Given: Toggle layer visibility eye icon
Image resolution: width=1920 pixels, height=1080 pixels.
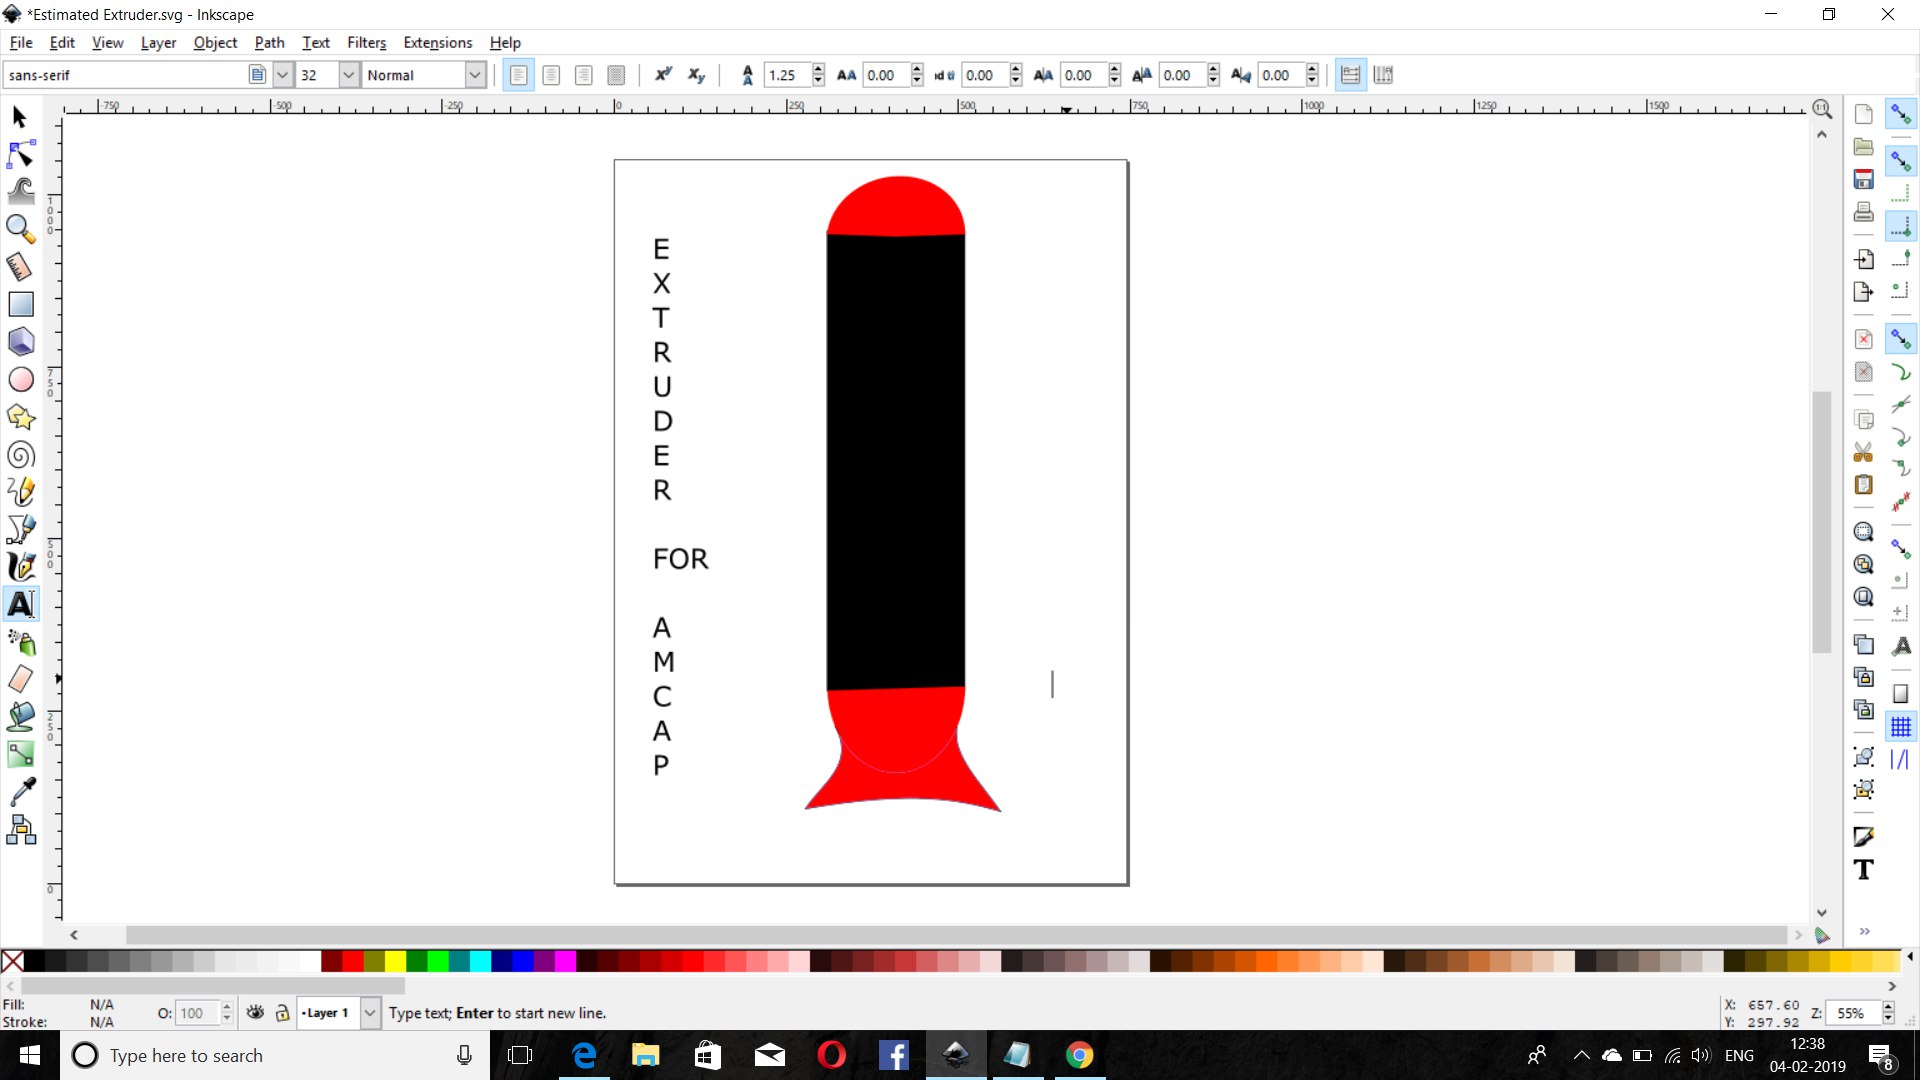Looking at the screenshot, I should point(256,1013).
